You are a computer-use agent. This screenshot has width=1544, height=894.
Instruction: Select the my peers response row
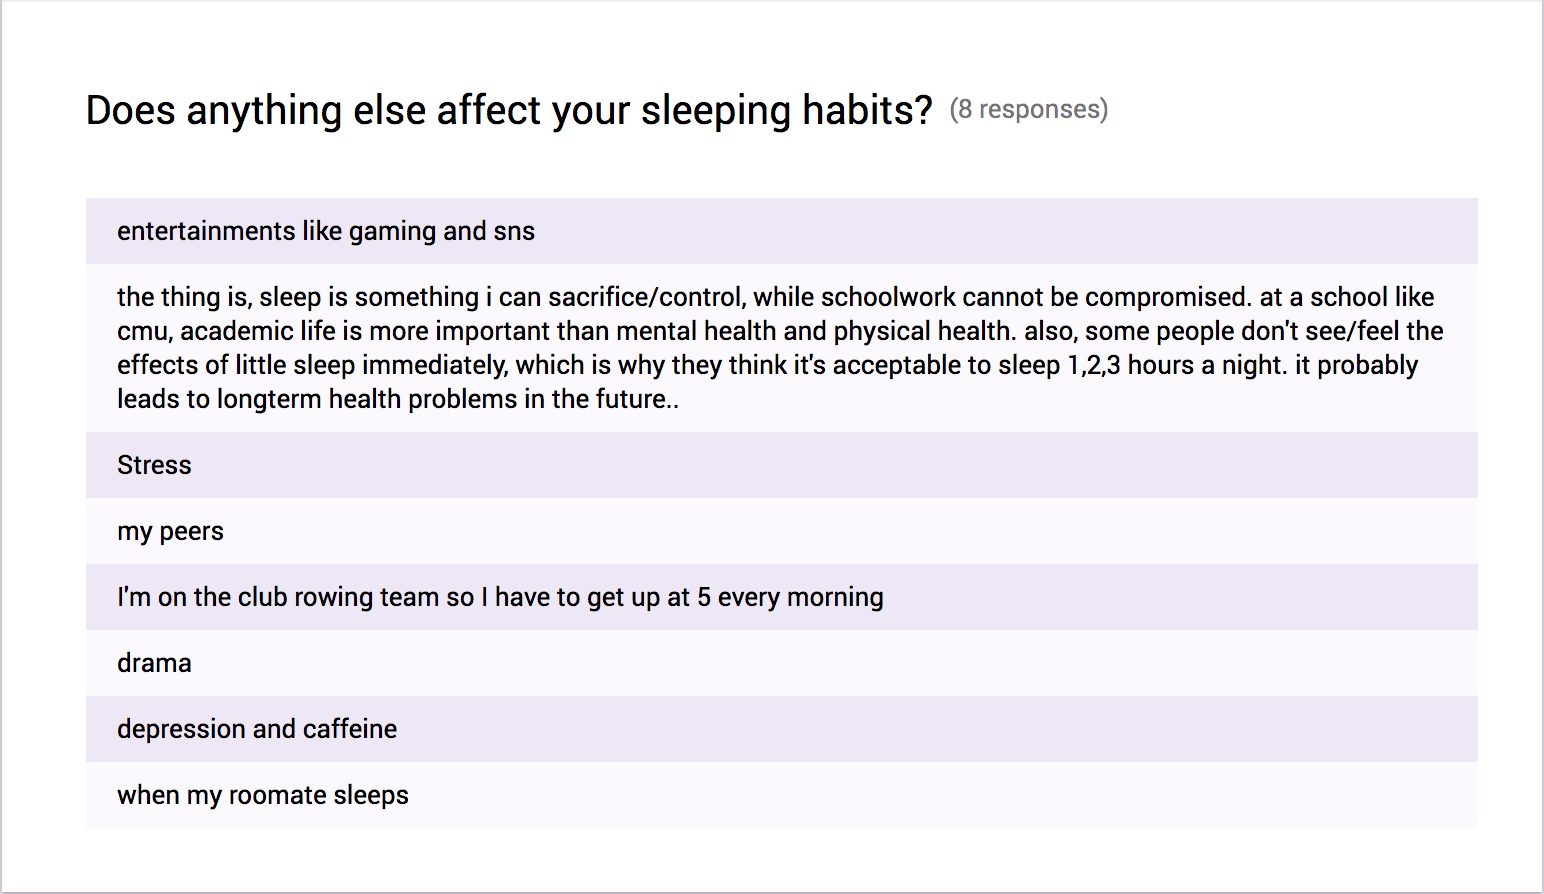coord(782,531)
